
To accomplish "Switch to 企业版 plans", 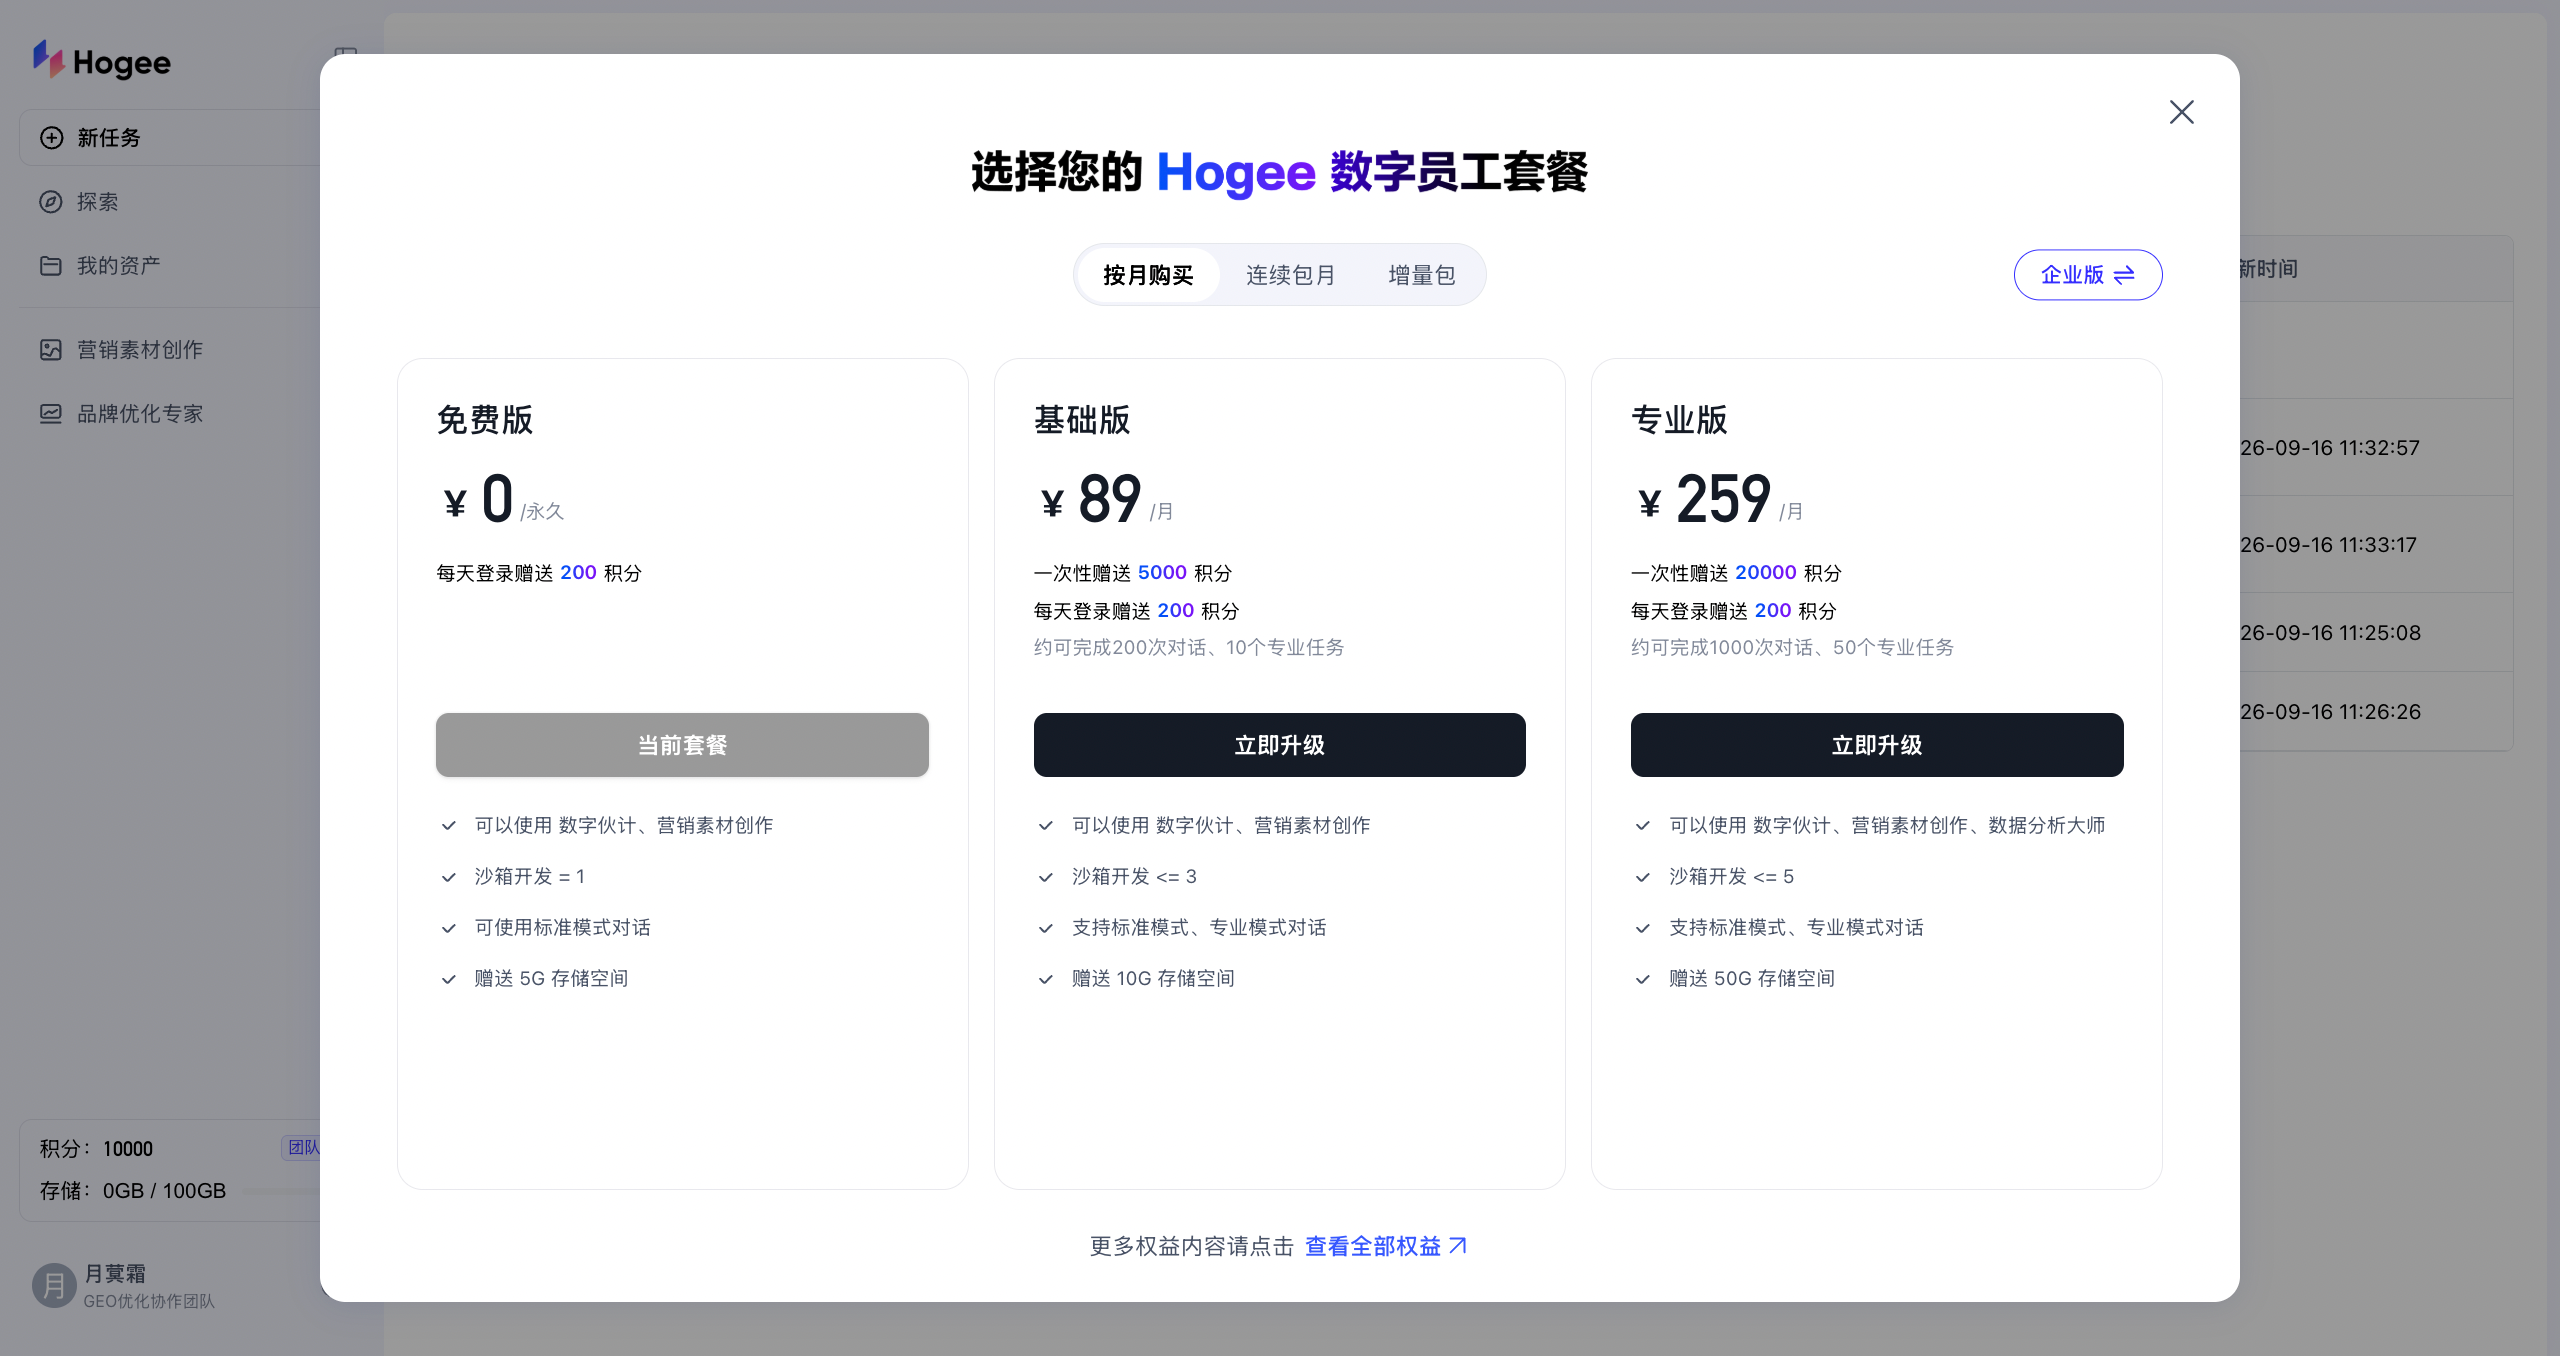I will click(2087, 275).
